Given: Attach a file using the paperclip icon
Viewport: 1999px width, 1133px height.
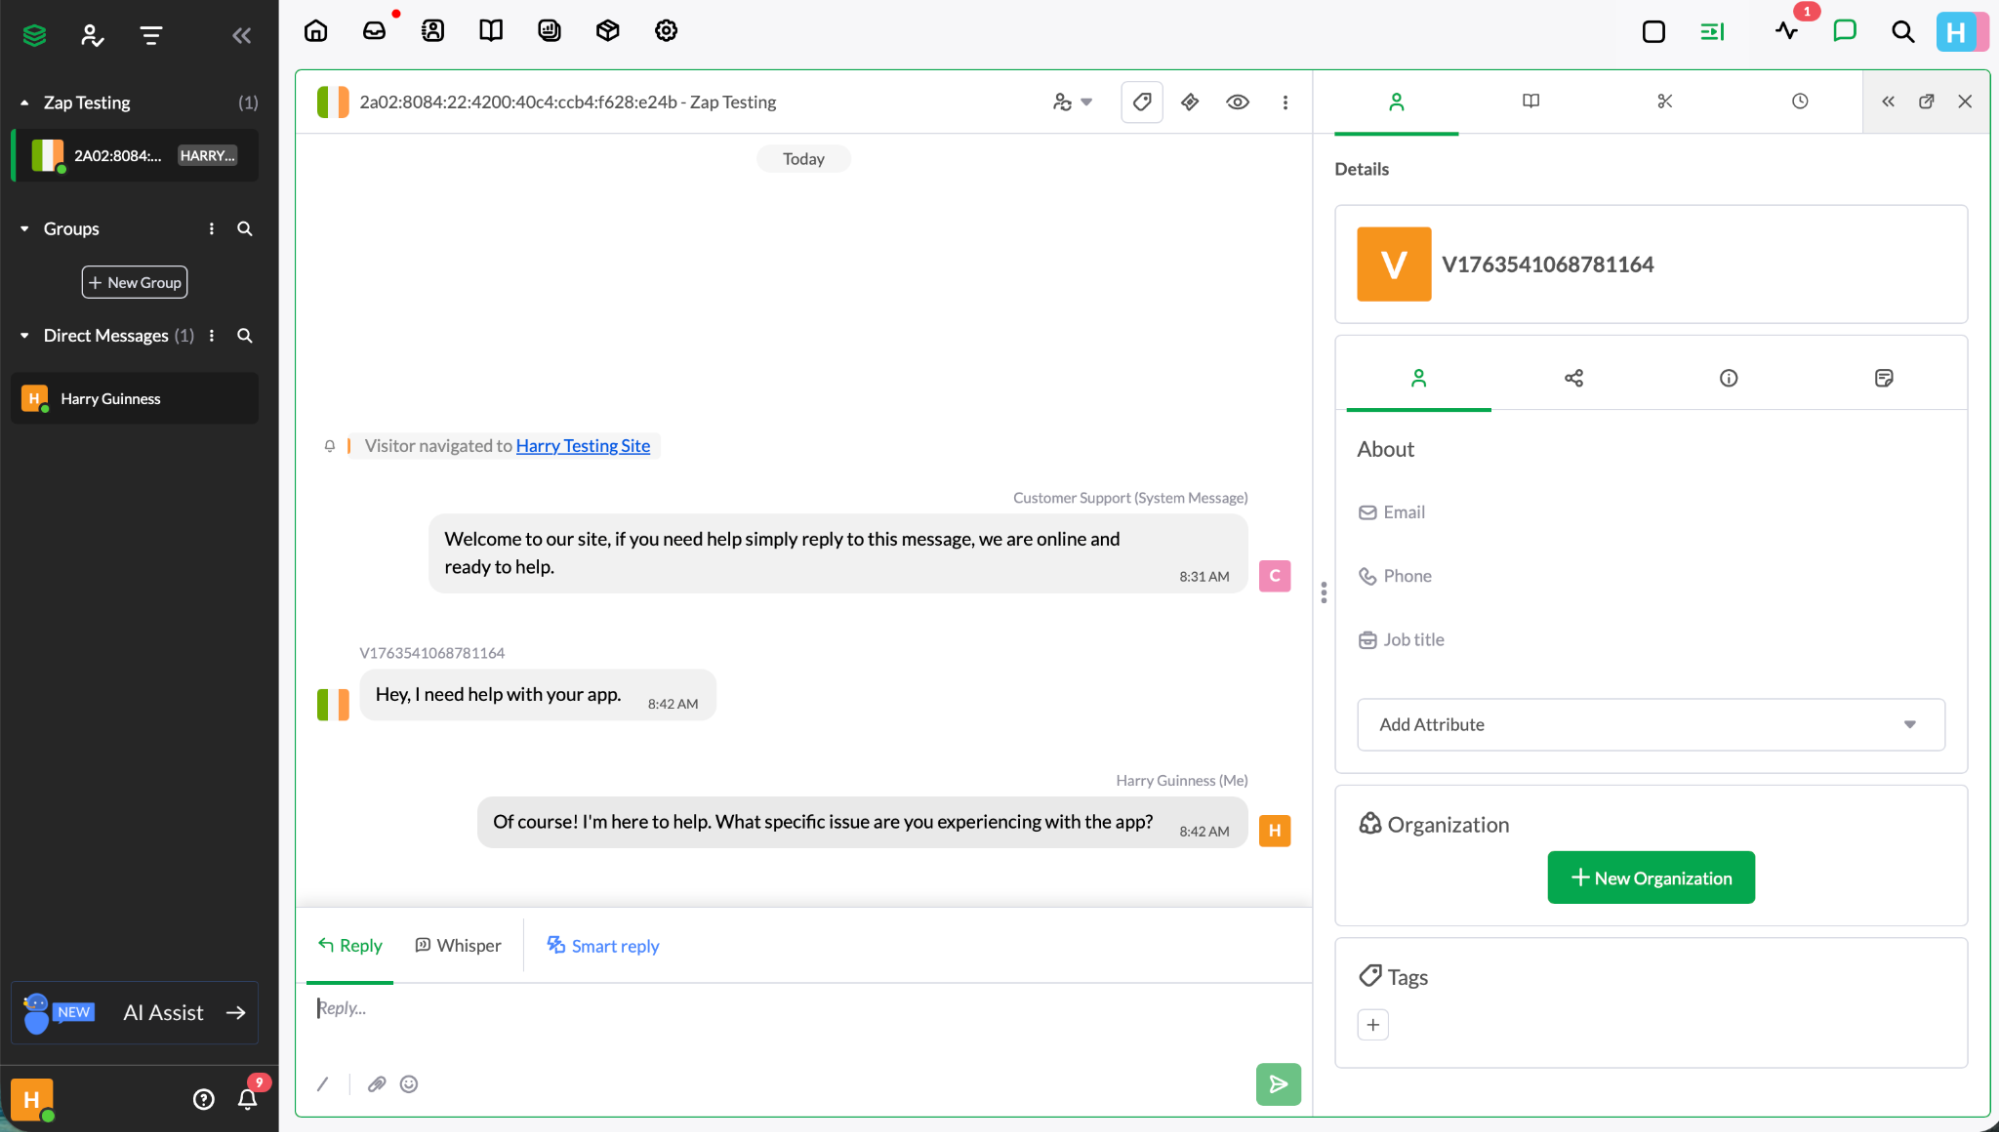Looking at the screenshot, I should point(377,1084).
